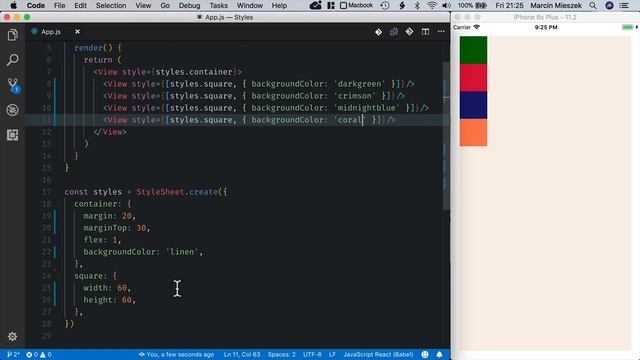
Task: Open the Edit menu
Action: pos(80,5)
